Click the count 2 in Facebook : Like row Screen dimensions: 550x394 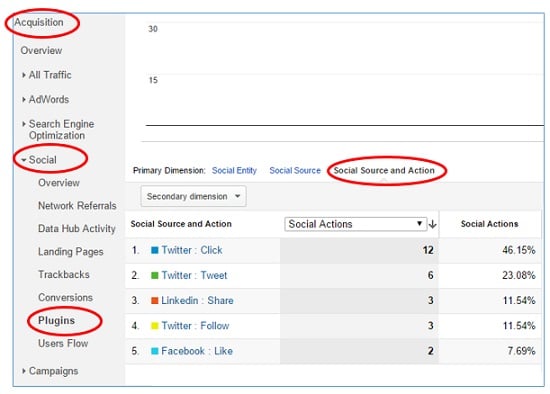pyautogui.click(x=430, y=351)
